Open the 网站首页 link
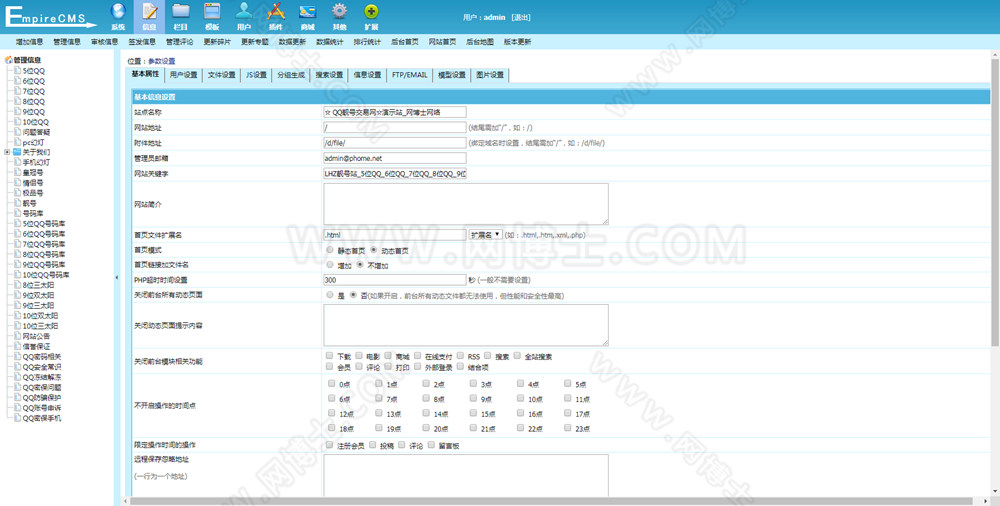The height and width of the screenshot is (506, 1000). point(442,42)
